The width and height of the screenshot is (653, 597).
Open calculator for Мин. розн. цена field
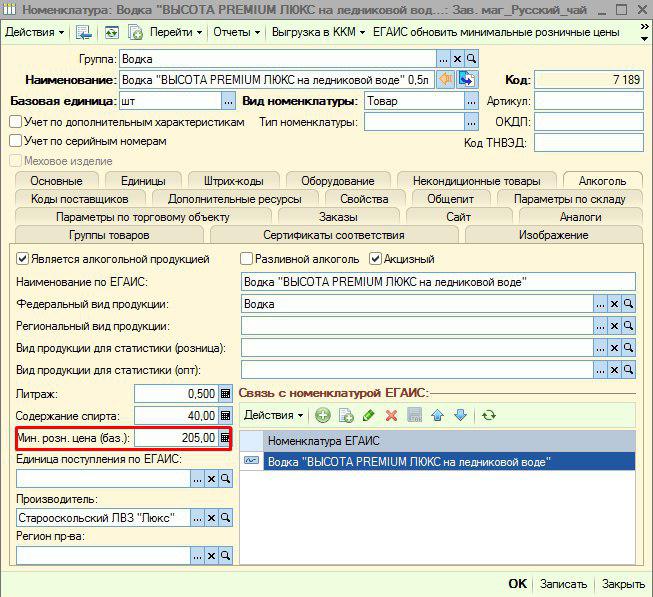[x=225, y=438]
